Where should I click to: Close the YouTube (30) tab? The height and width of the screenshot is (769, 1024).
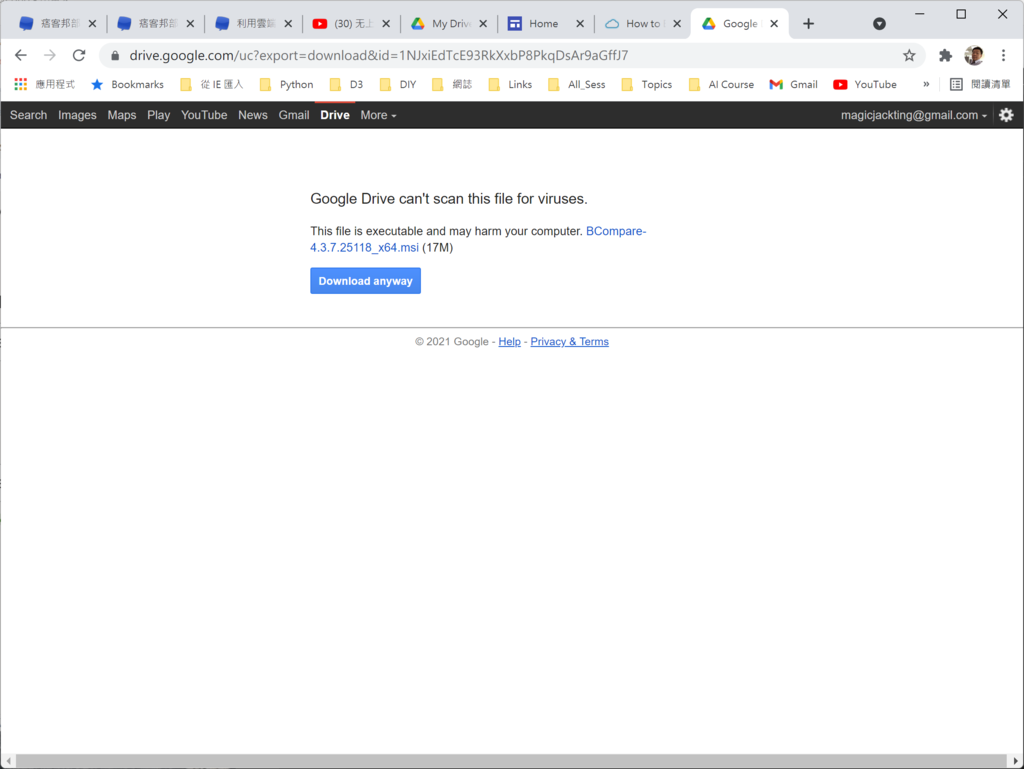pos(386,24)
